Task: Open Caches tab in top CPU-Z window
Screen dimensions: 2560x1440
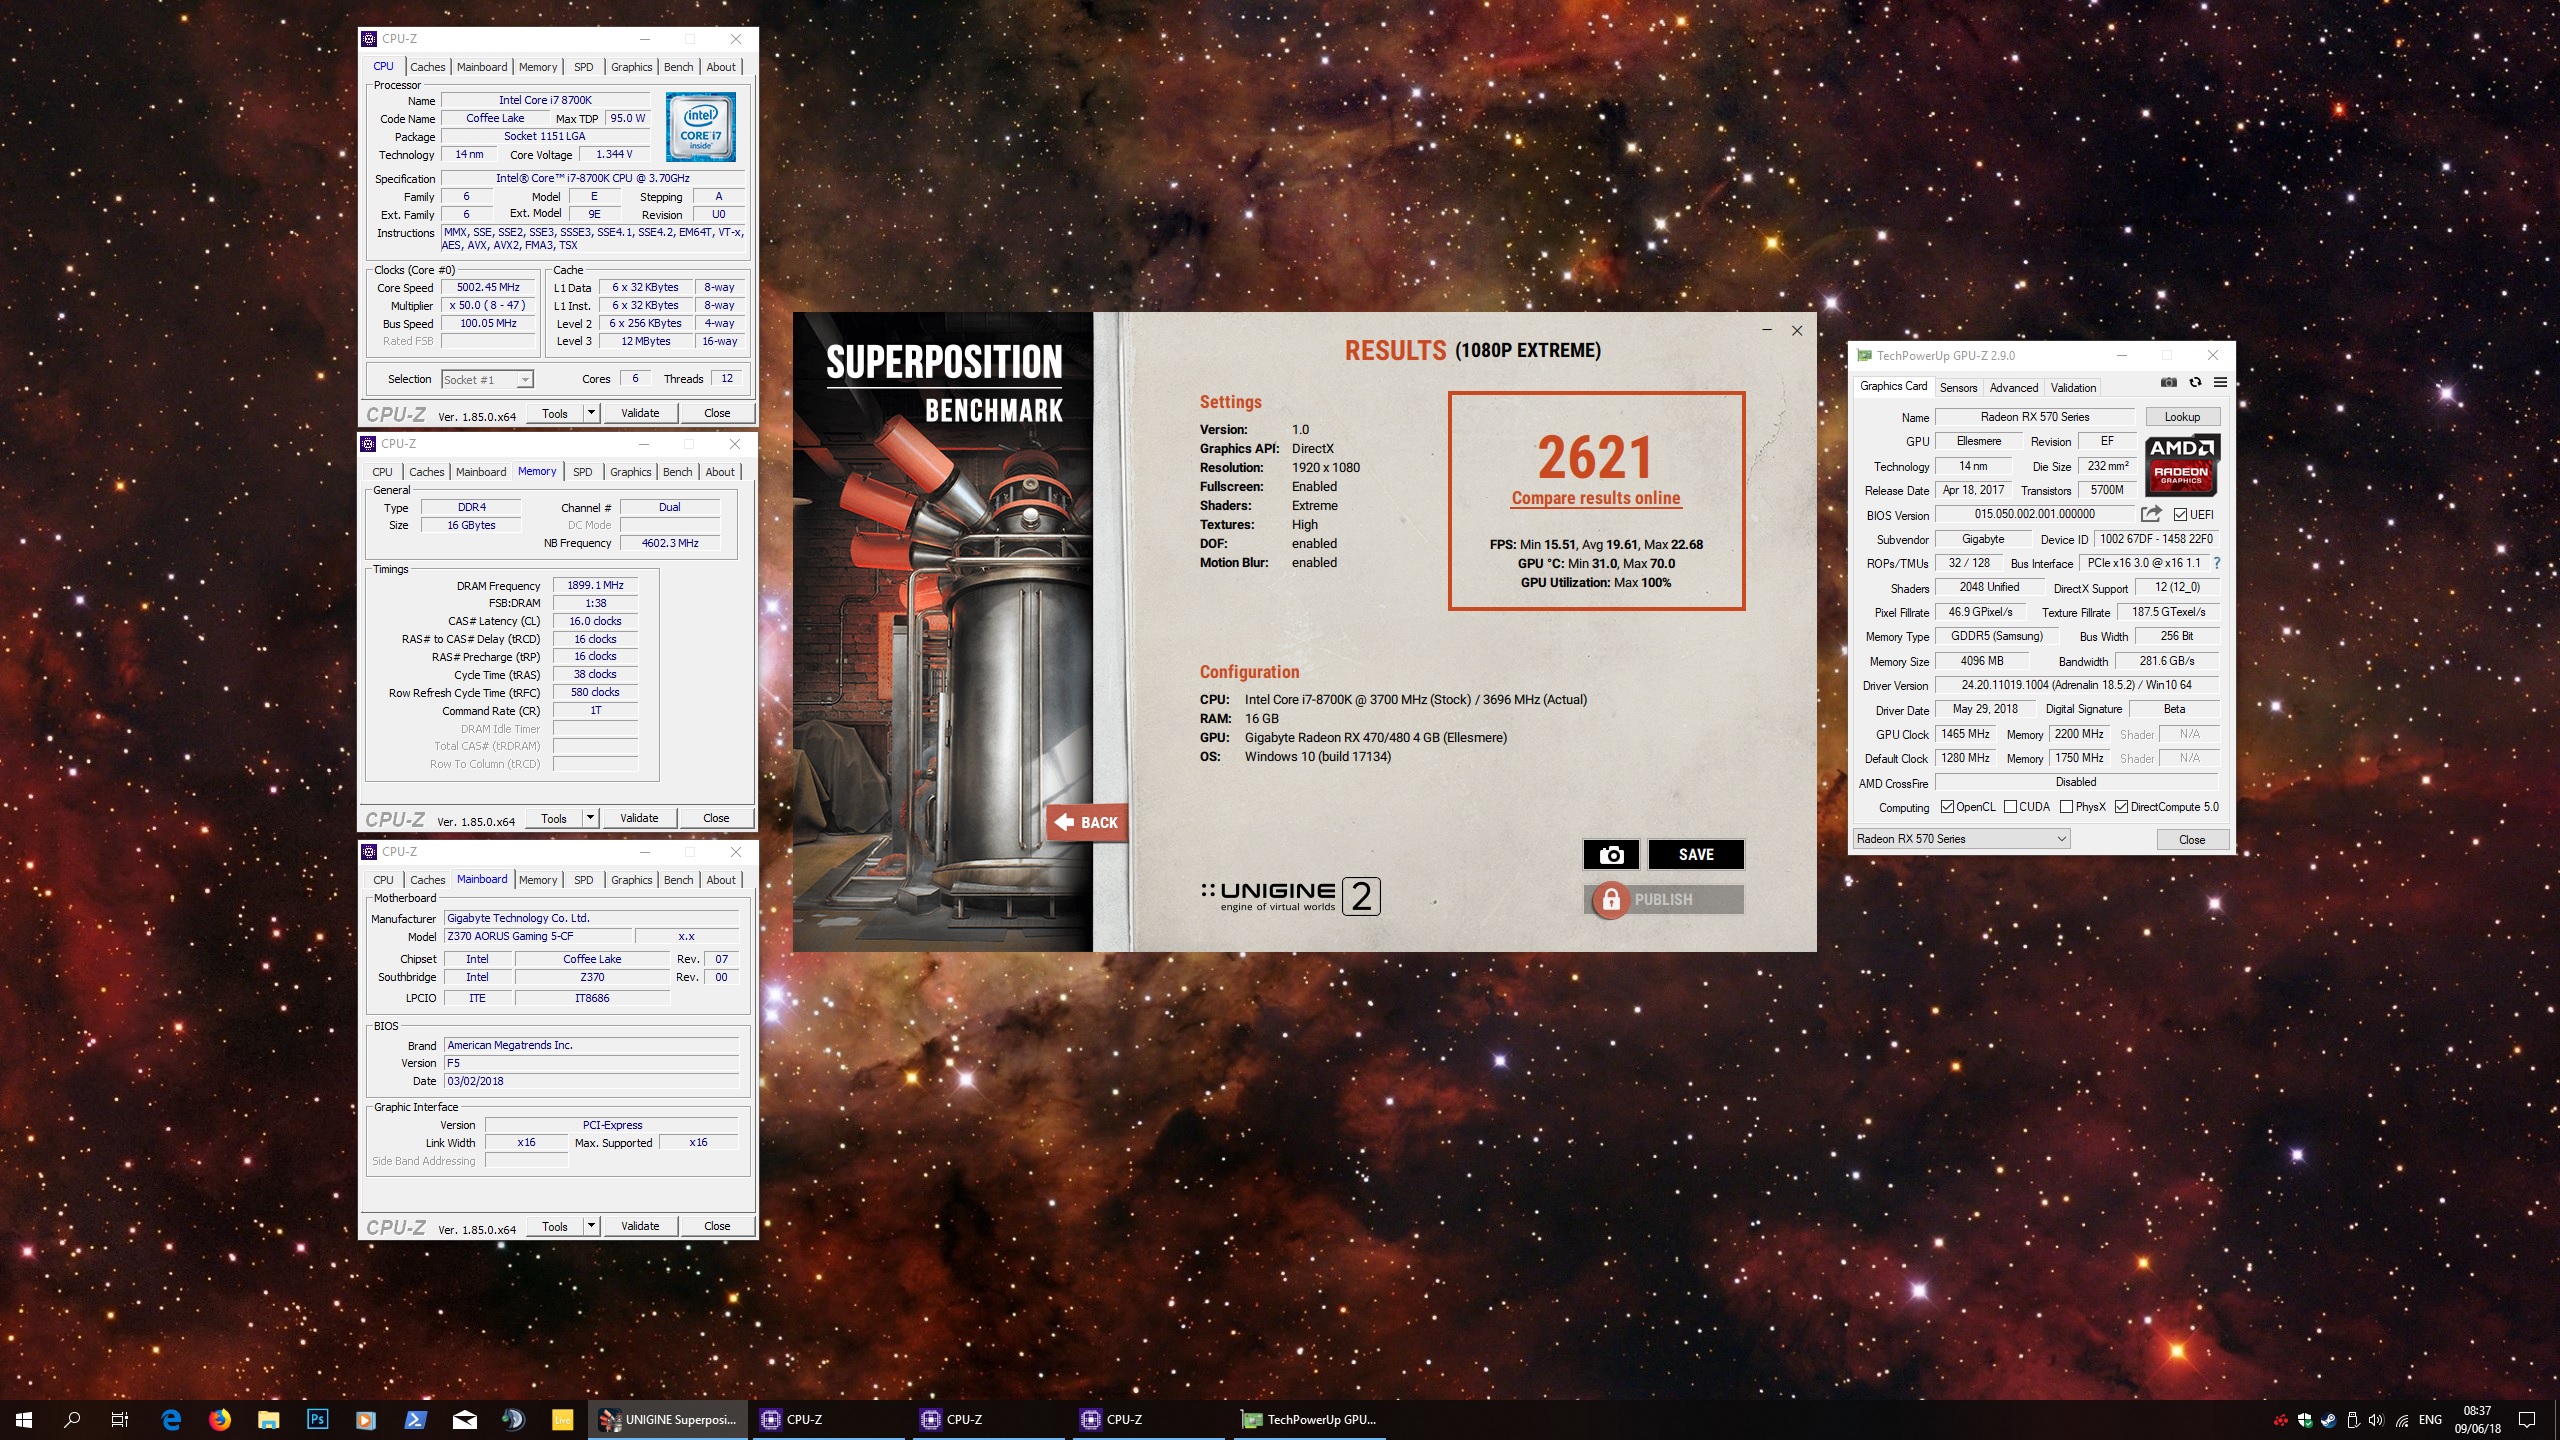Action: click(427, 67)
